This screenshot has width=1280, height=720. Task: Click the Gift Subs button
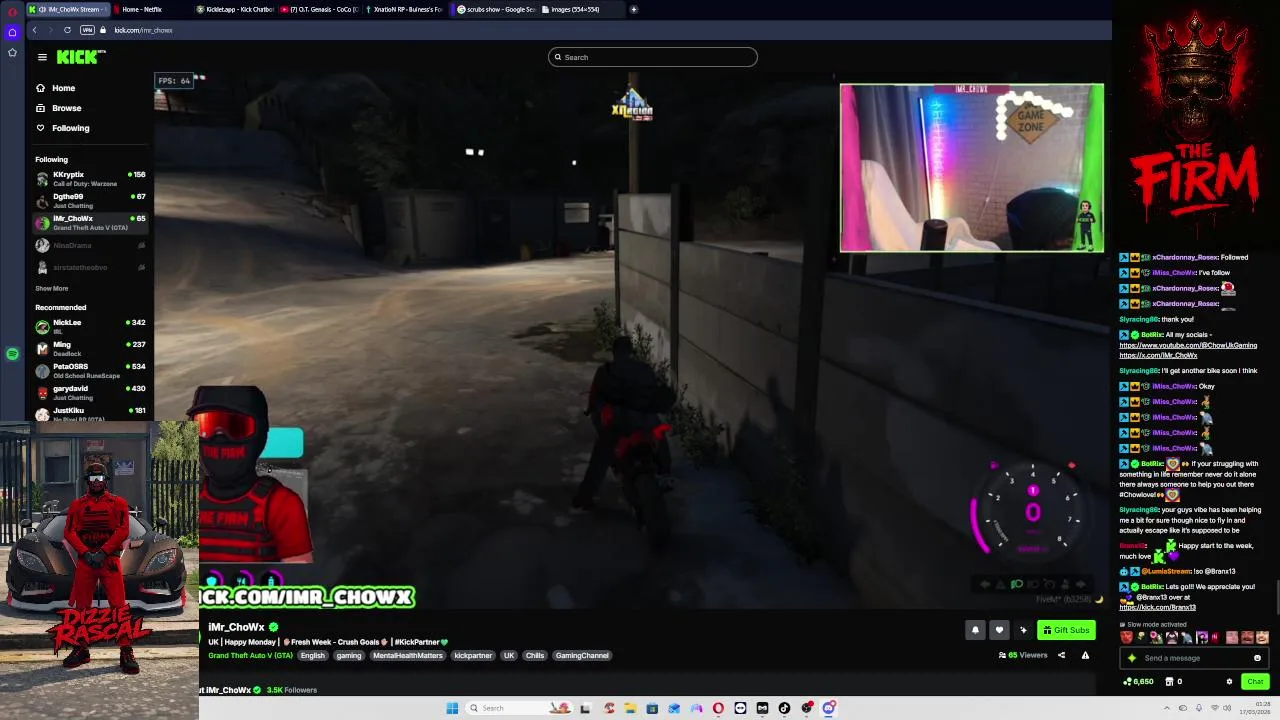pyautogui.click(x=1066, y=630)
